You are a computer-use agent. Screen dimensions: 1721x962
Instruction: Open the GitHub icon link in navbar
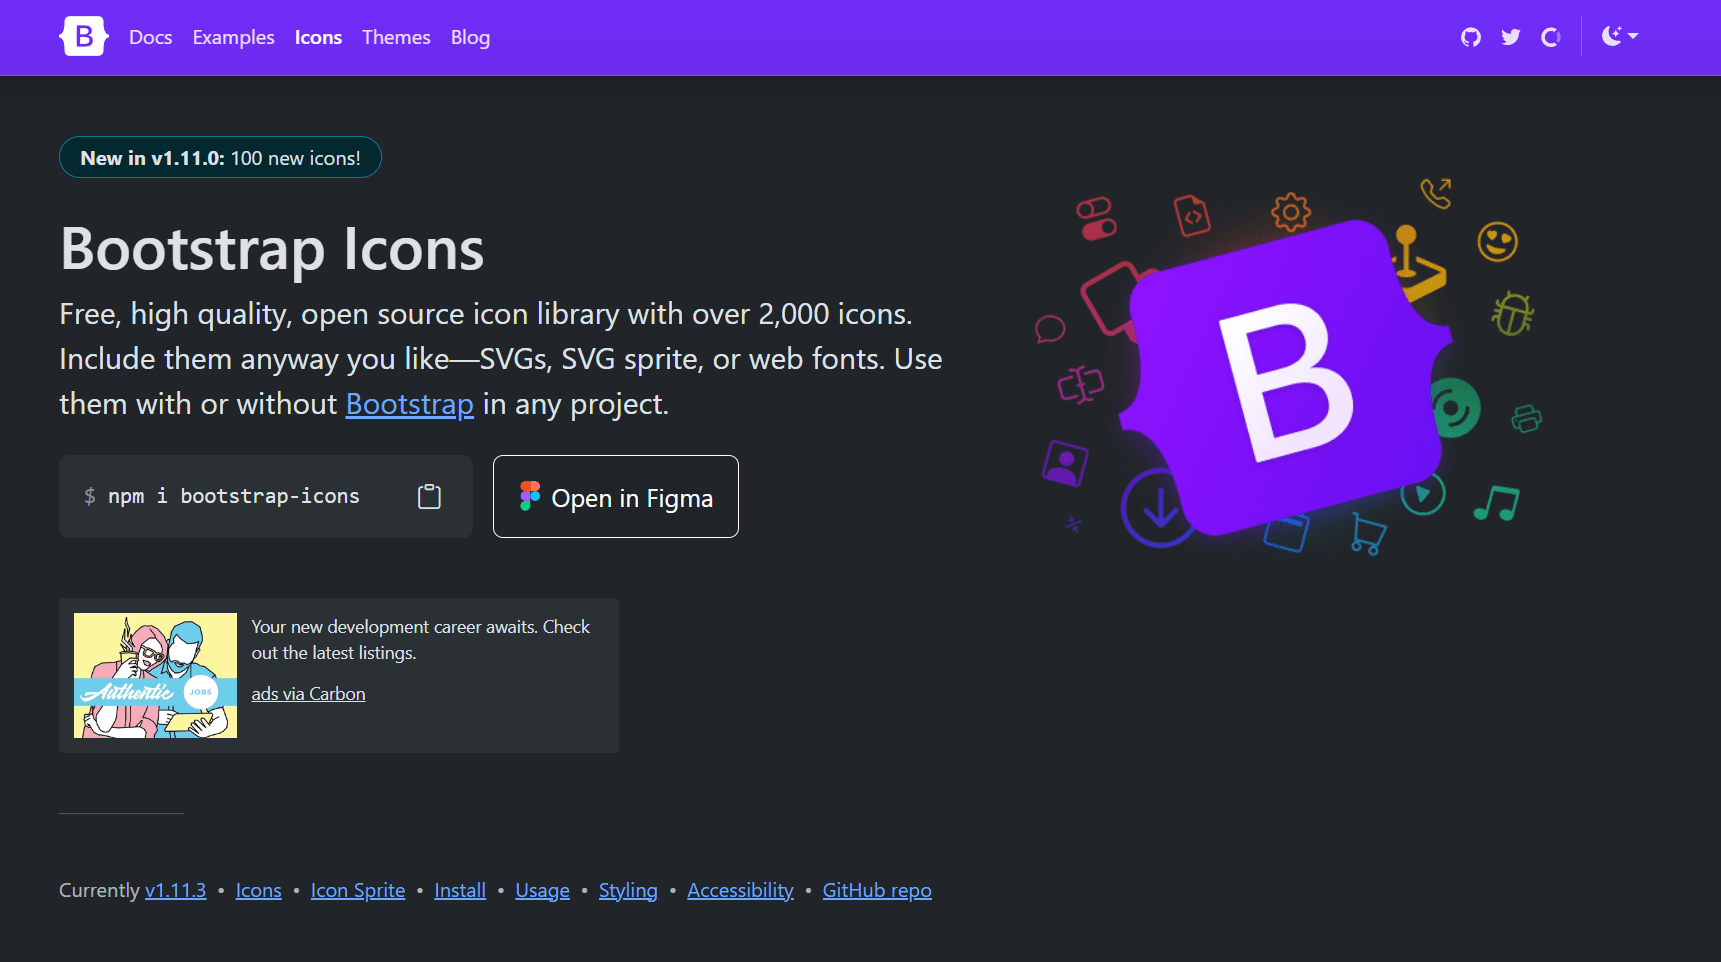point(1470,37)
